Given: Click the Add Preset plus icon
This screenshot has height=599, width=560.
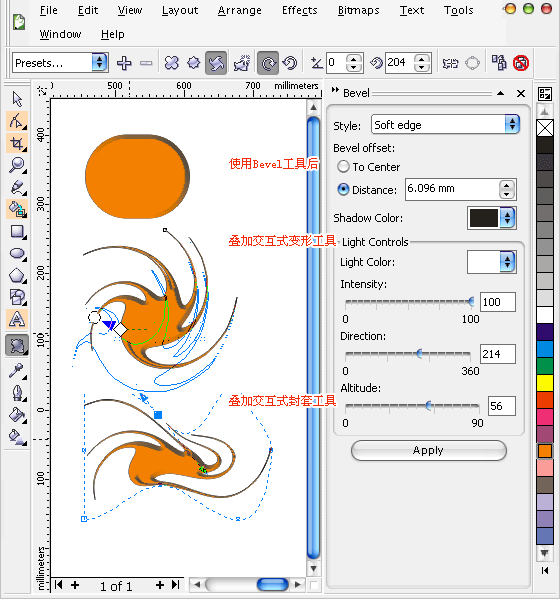Looking at the screenshot, I should [x=124, y=63].
